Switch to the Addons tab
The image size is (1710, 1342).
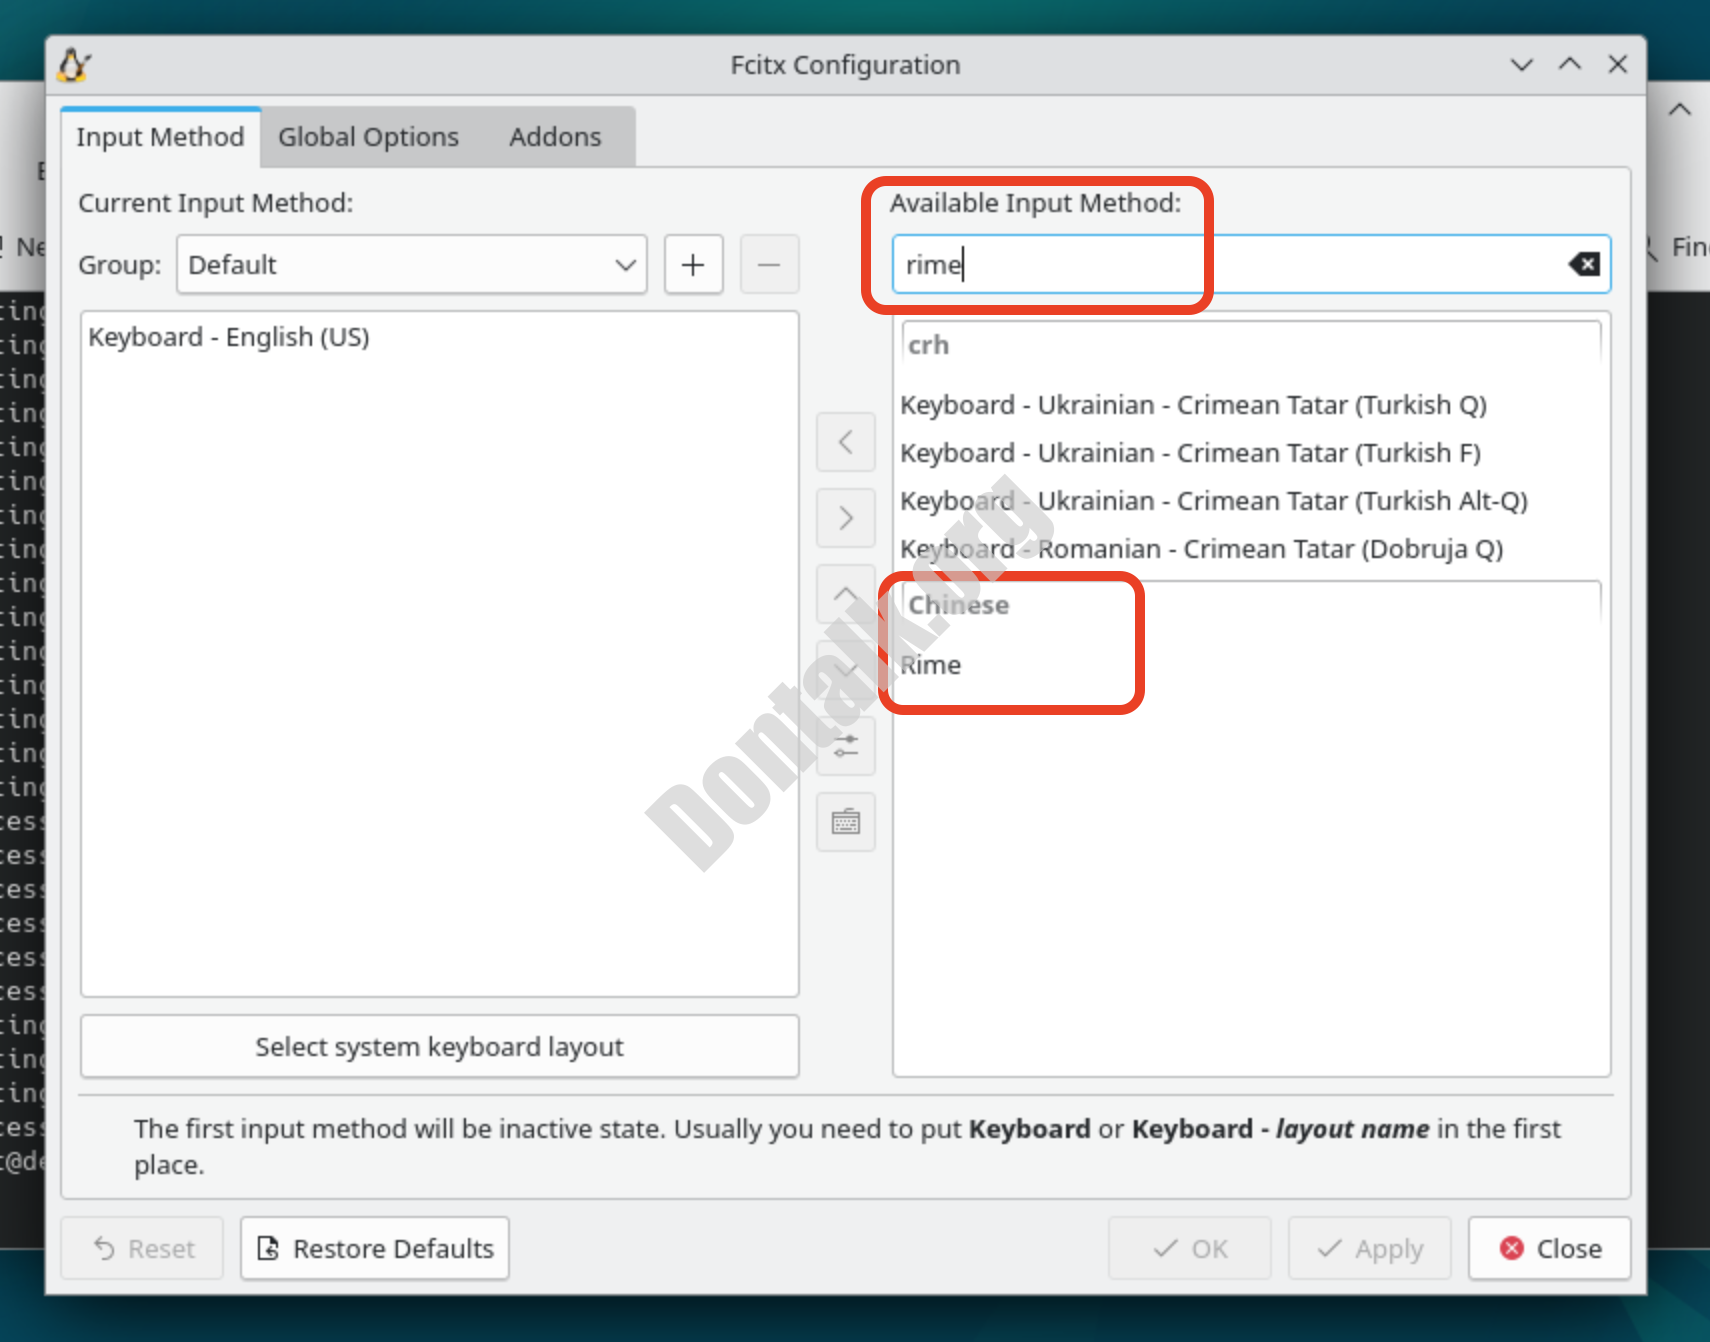click(x=555, y=137)
